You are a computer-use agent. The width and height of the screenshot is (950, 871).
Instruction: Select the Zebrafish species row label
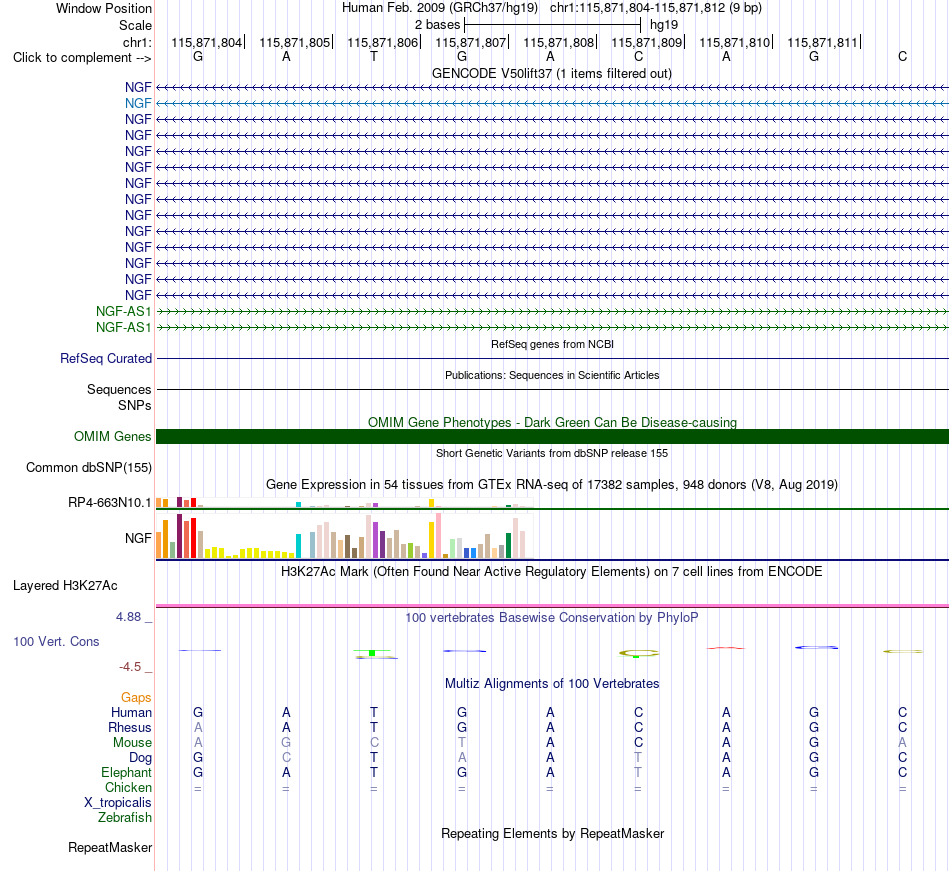coord(125,818)
